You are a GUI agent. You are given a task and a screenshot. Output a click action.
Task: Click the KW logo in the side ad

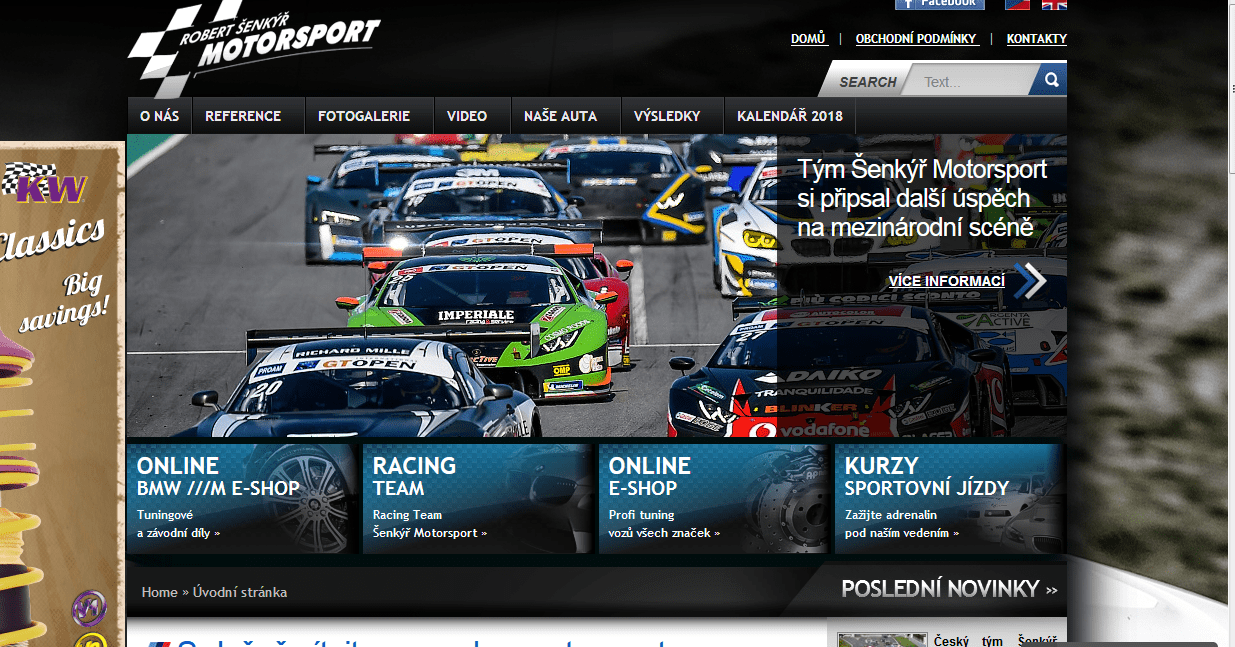click(47, 187)
